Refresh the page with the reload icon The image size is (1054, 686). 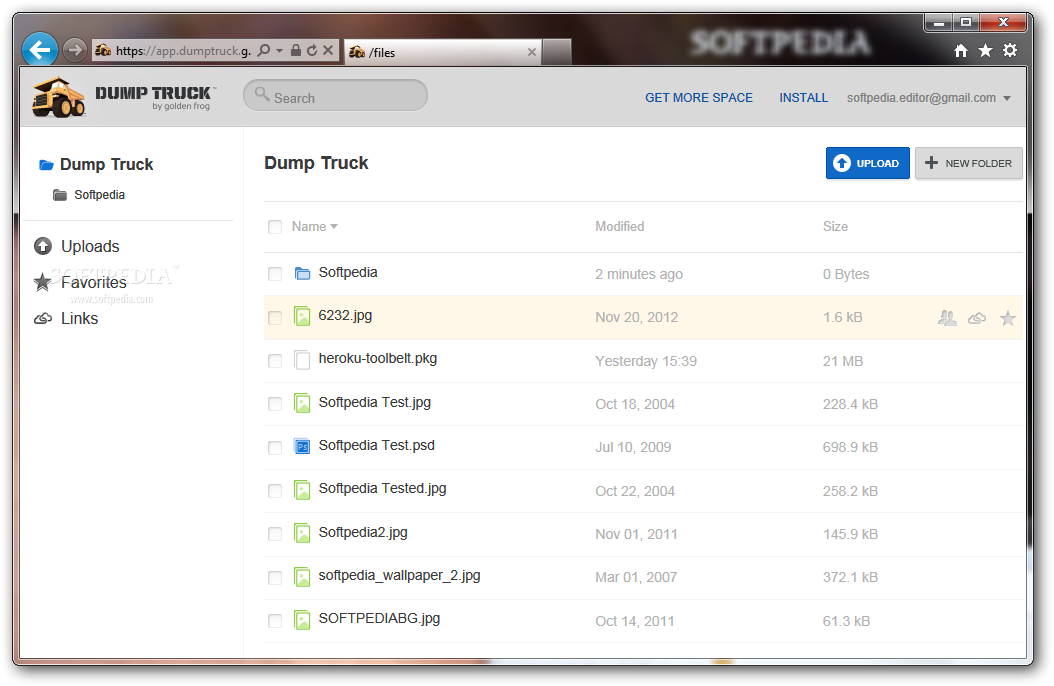click(x=312, y=50)
